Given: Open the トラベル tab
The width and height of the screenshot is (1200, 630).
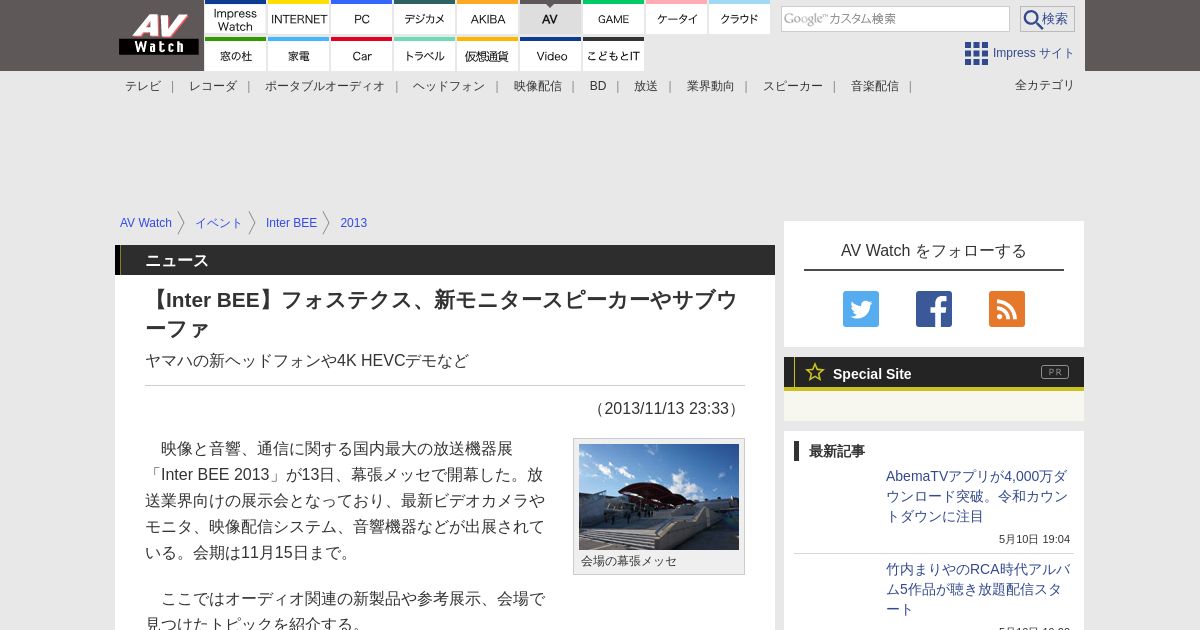Looking at the screenshot, I should (x=425, y=54).
